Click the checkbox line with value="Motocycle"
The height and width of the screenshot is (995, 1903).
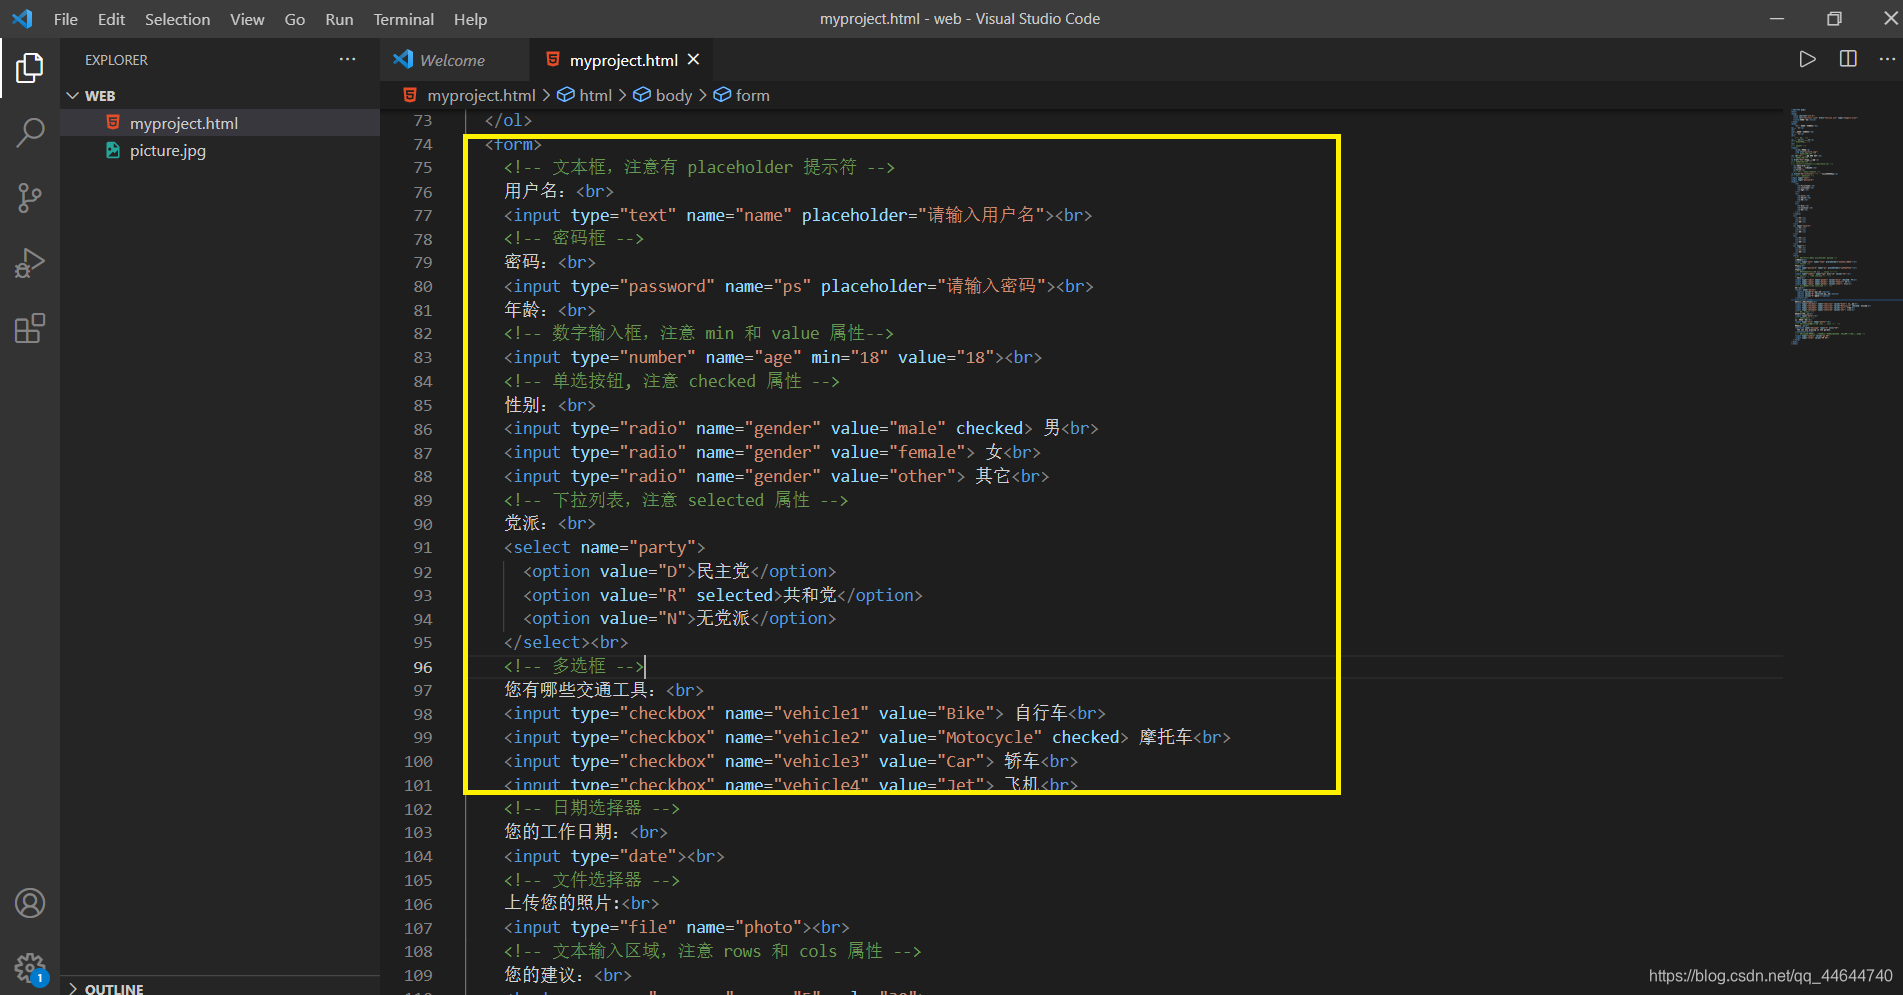[867, 737]
